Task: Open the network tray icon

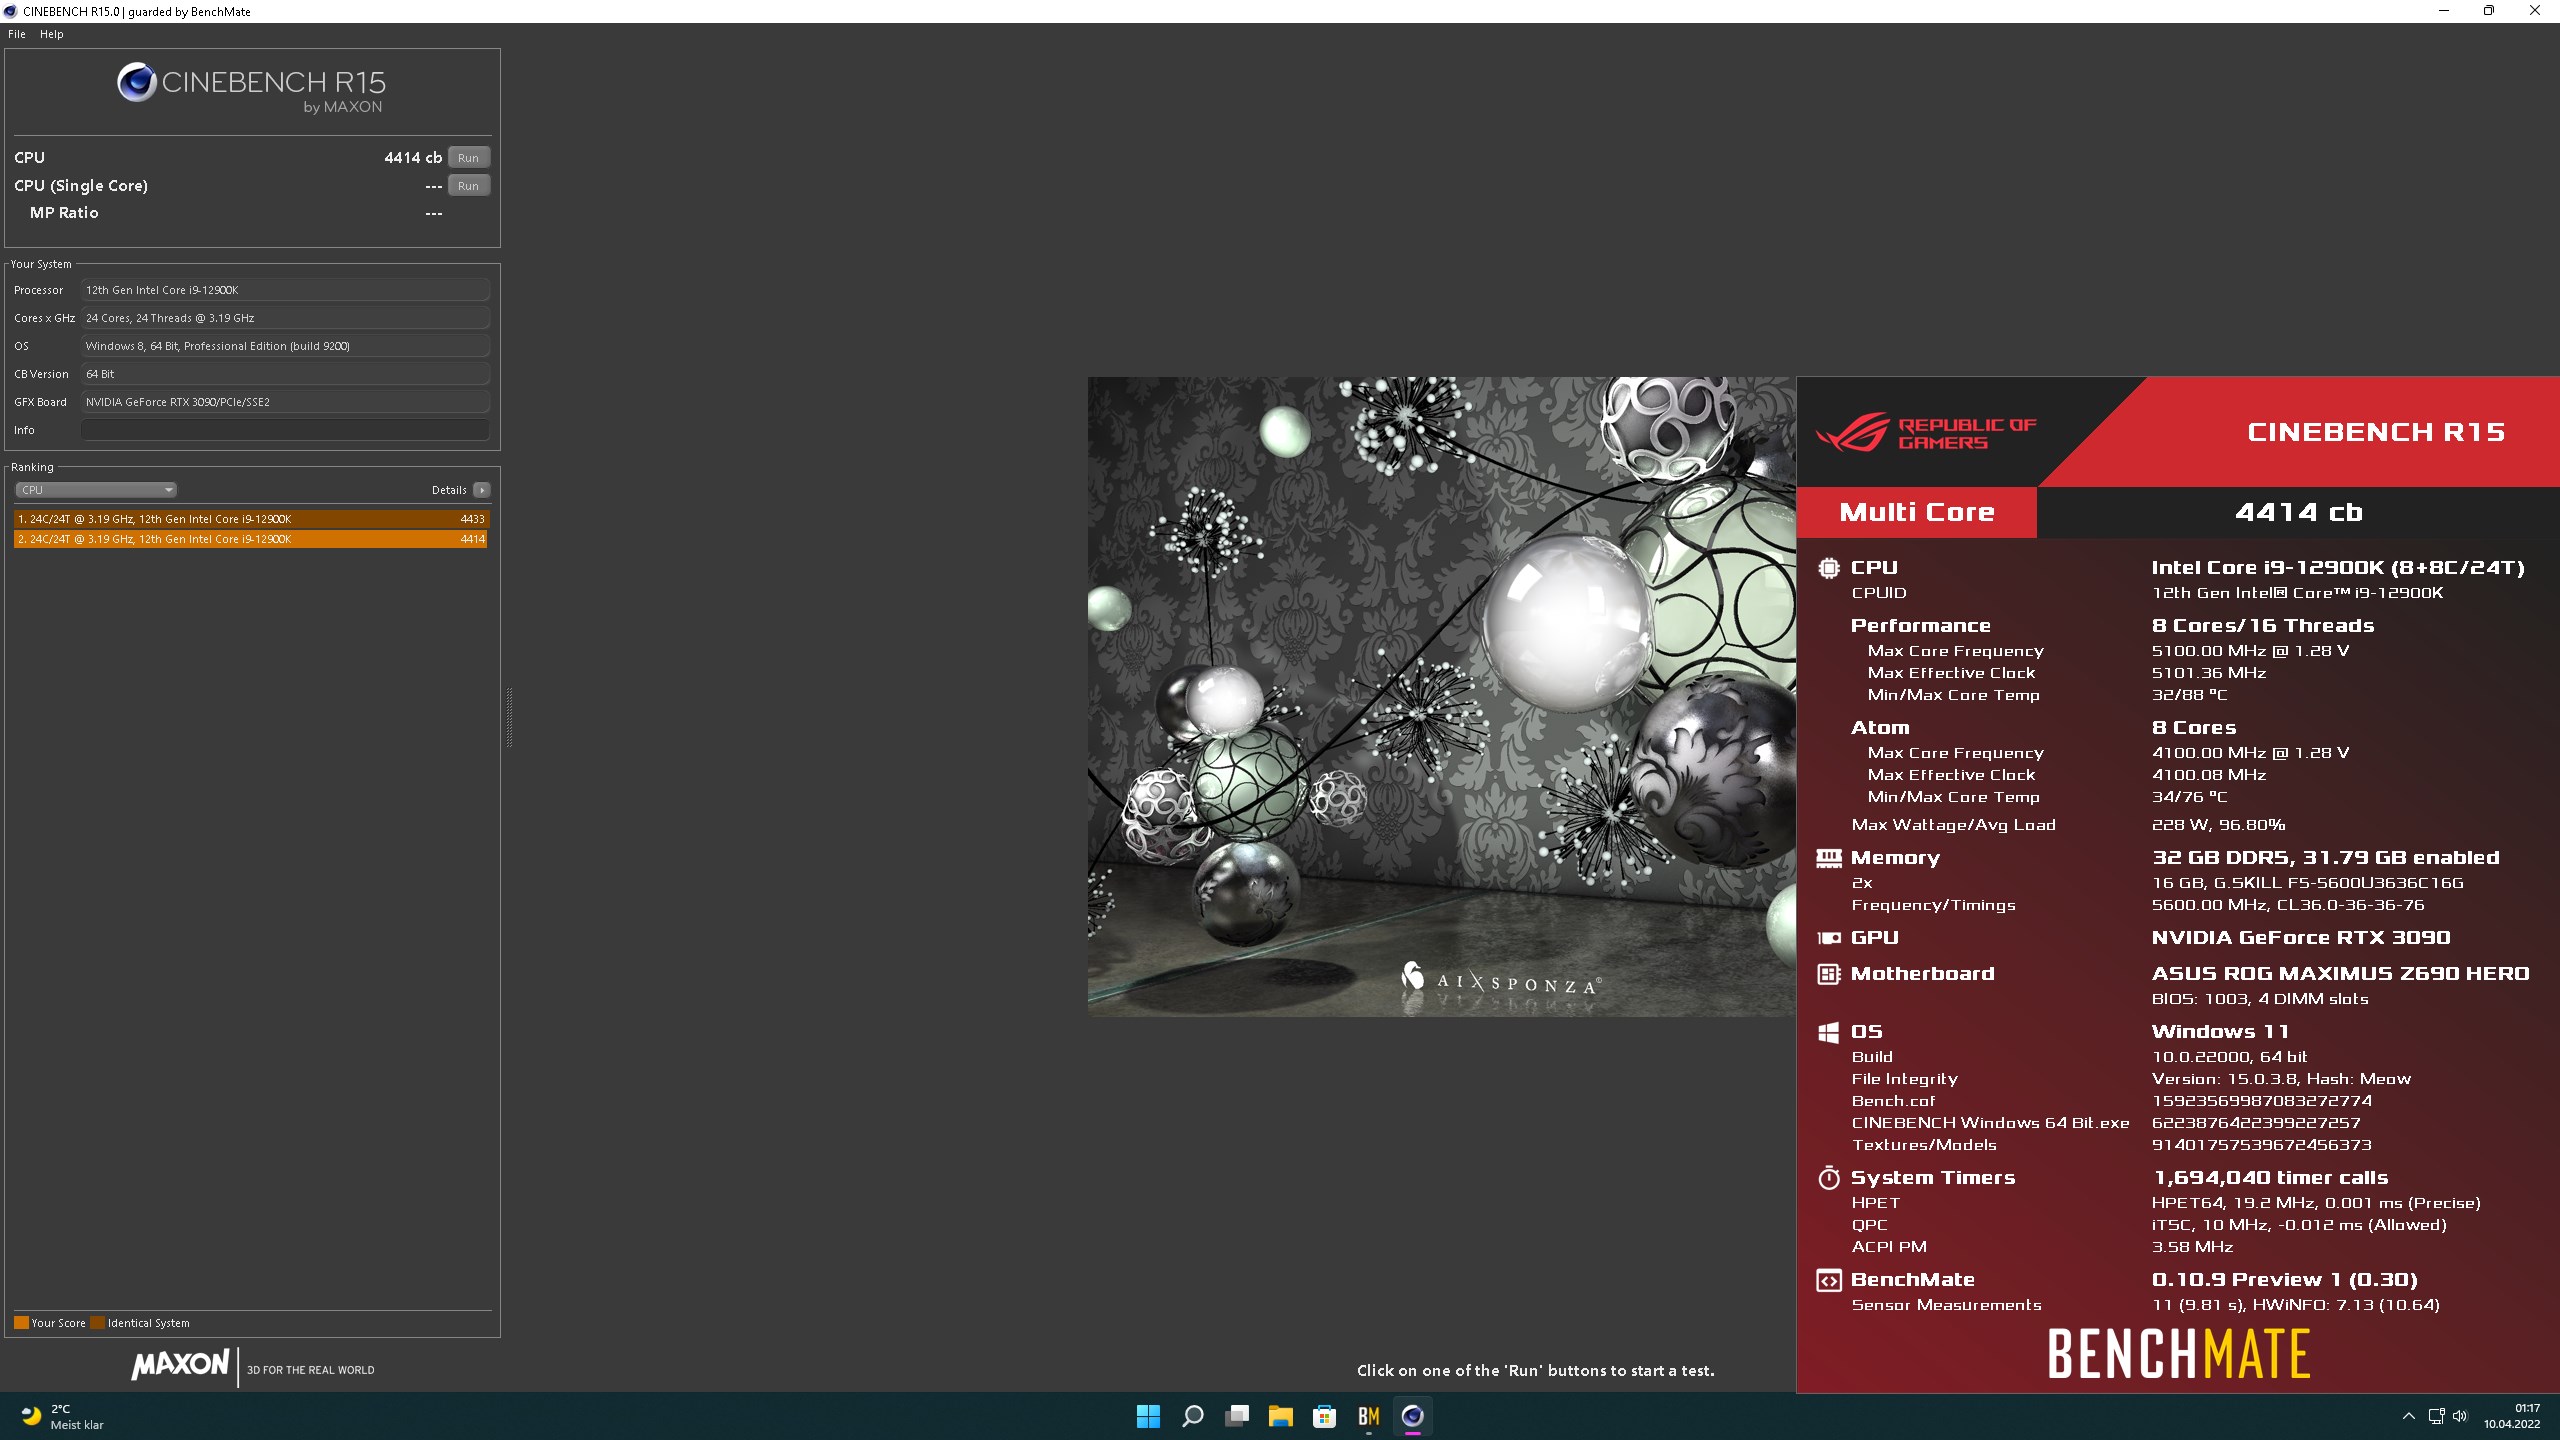Action: [x=2436, y=1416]
